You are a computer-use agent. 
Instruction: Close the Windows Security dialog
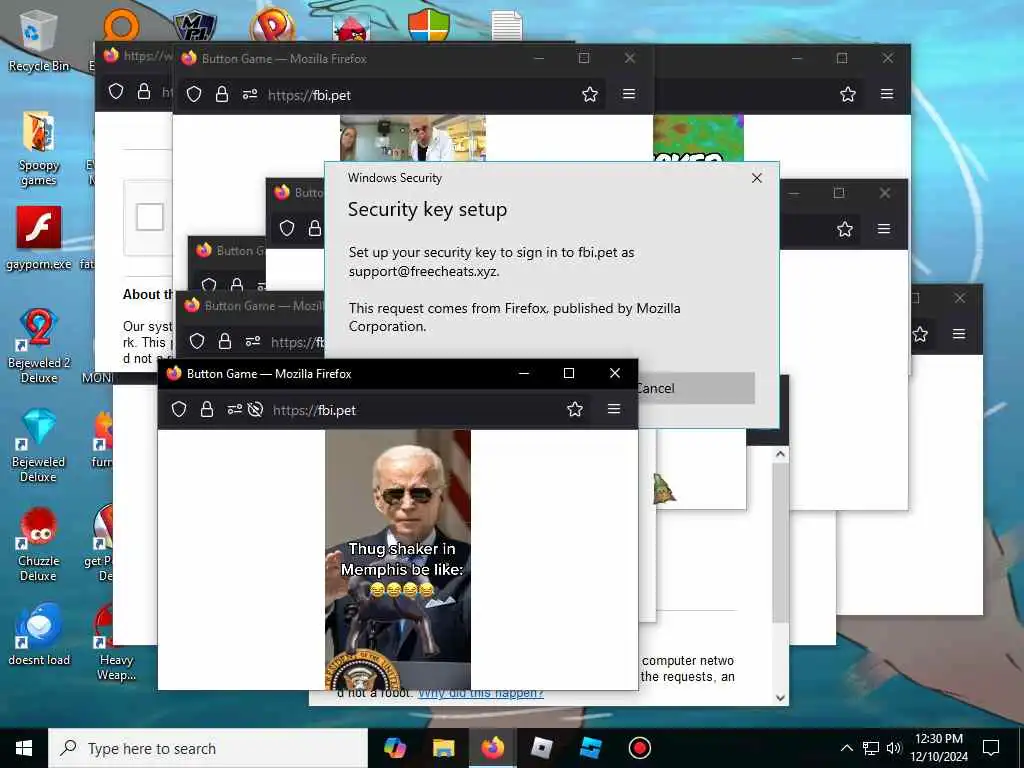tap(756, 178)
